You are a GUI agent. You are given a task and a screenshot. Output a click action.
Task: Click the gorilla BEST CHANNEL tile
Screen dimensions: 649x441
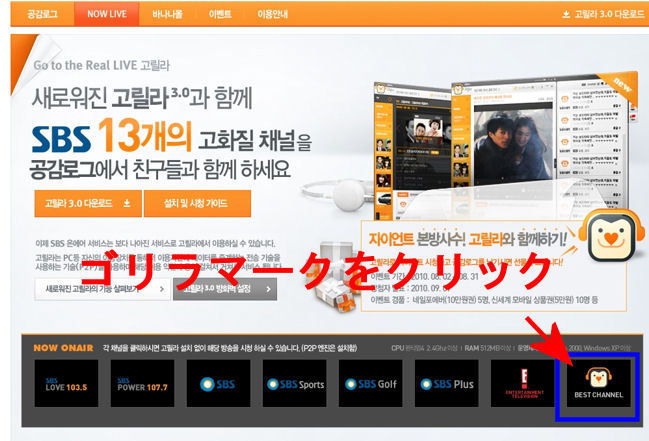[599, 383]
